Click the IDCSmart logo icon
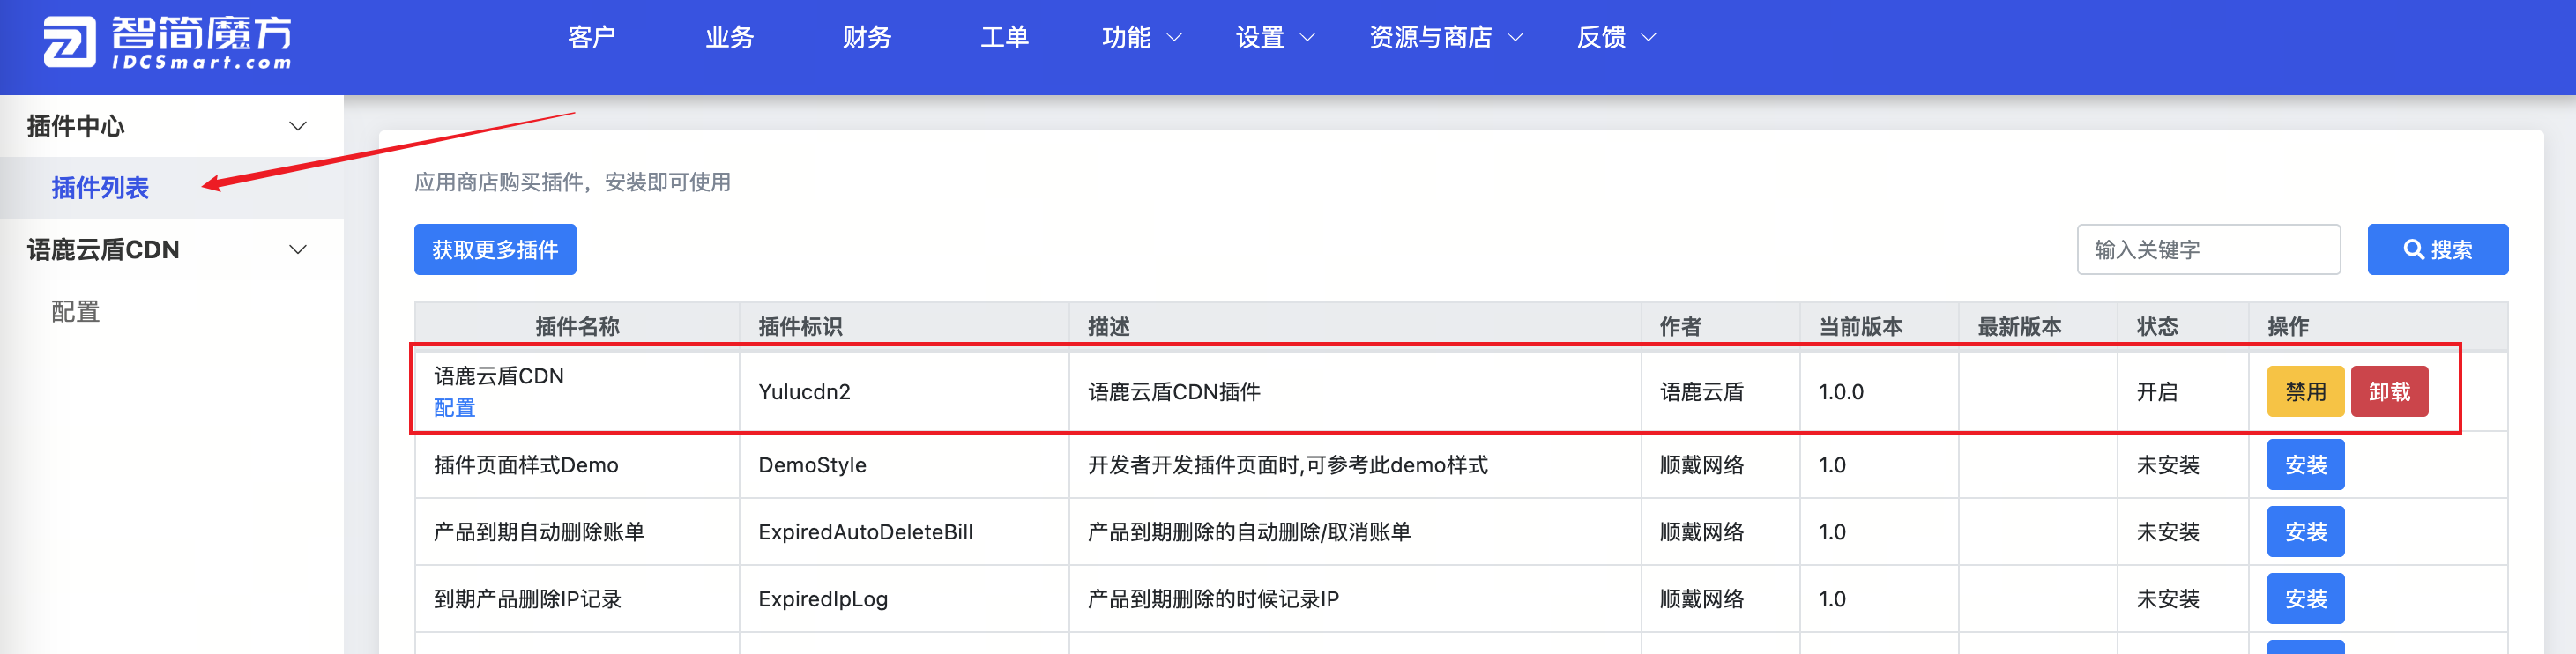This screenshot has height=654, width=2576. 69,42
